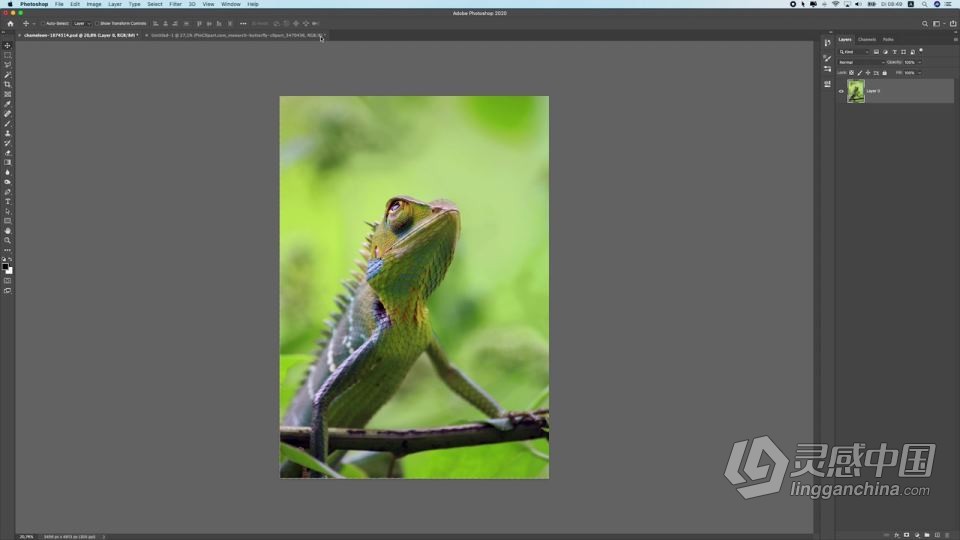960x540 pixels.
Task: Click background color swatch
Action: pyautogui.click(x=10, y=271)
